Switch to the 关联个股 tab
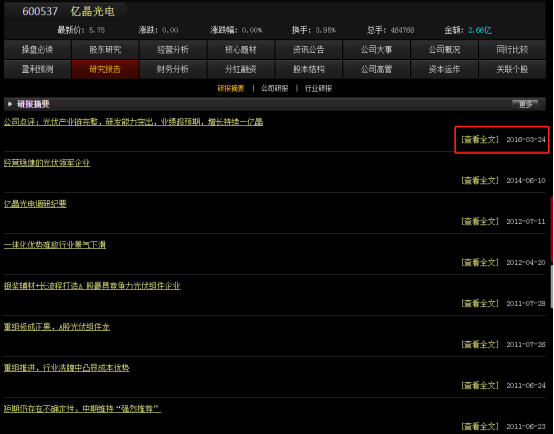Viewport: 554px width, 434px height. click(512, 69)
